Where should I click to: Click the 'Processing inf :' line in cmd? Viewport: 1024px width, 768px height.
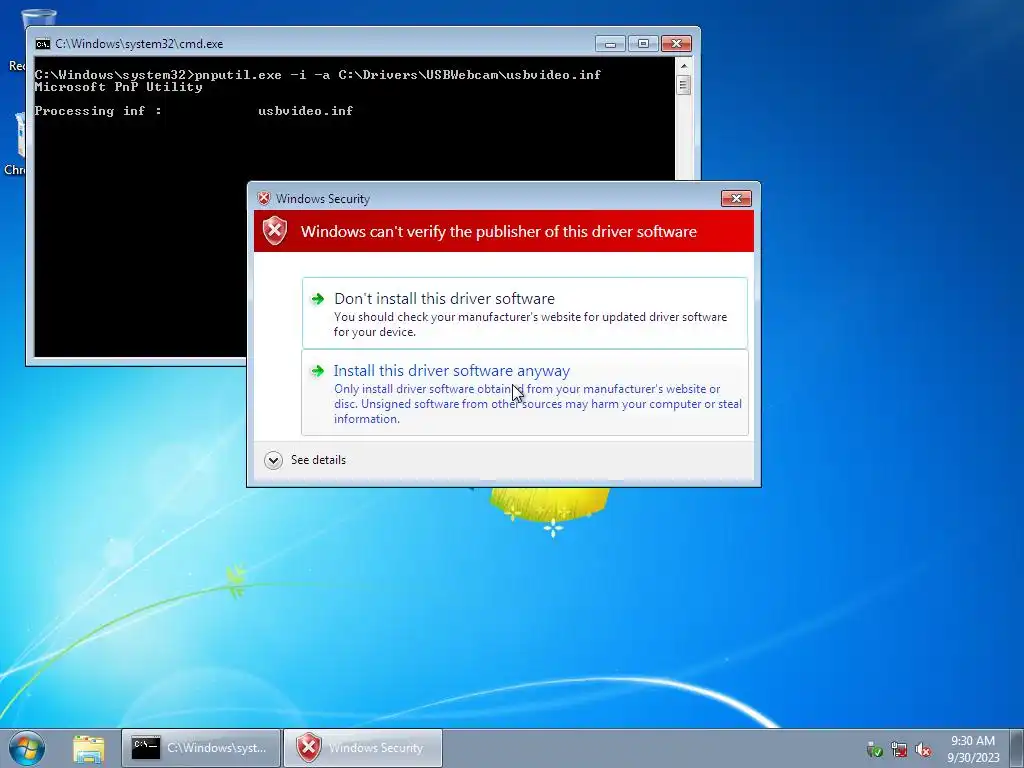tap(194, 111)
